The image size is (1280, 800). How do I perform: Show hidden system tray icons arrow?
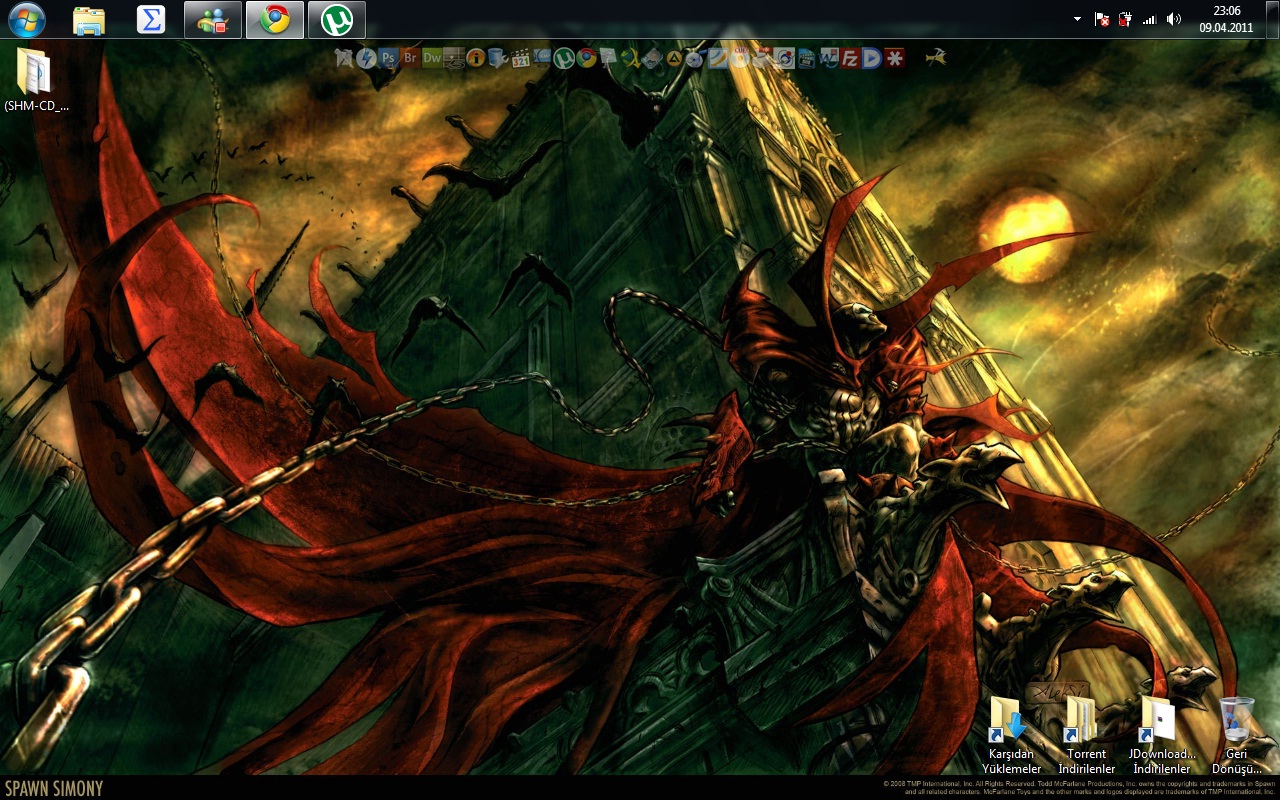[1077, 20]
